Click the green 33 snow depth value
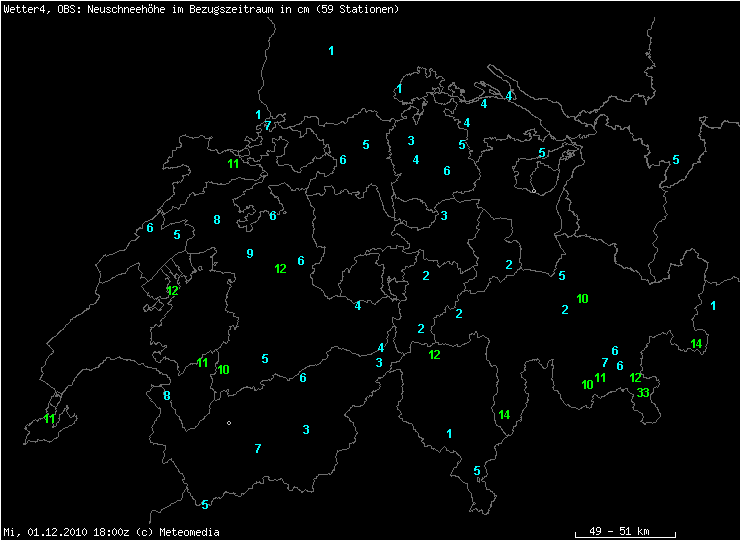The height and width of the screenshot is (540, 740). [x=643, y=393]
